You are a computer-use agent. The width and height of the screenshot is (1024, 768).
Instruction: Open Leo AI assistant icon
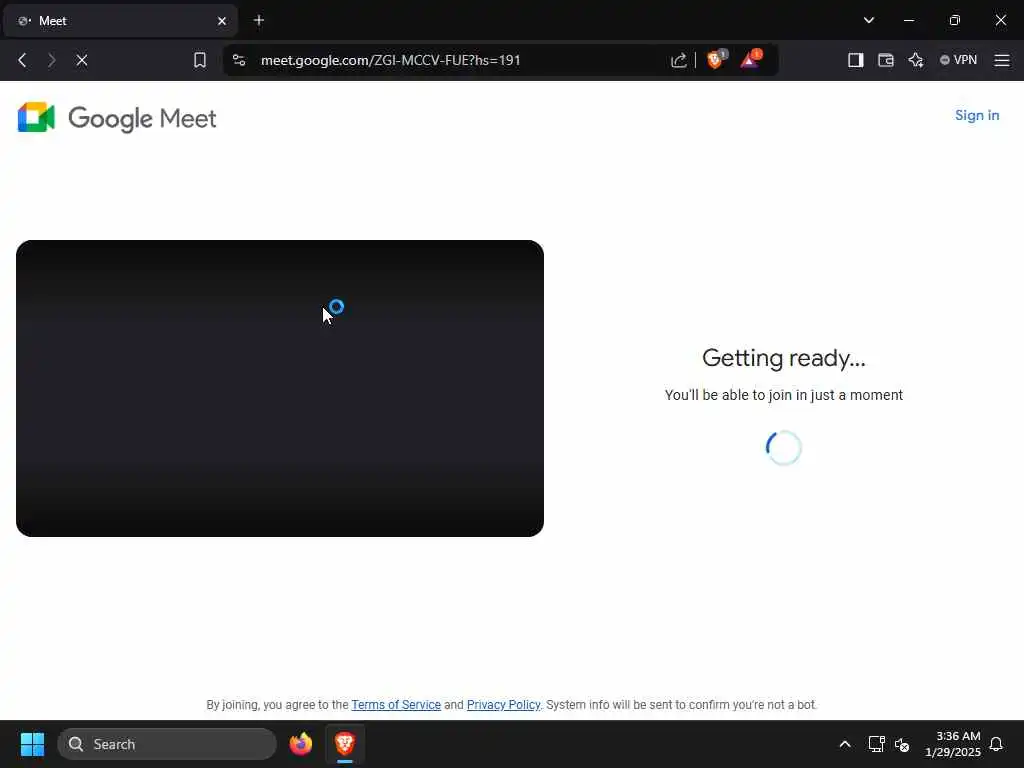click(x=916, y=60)
